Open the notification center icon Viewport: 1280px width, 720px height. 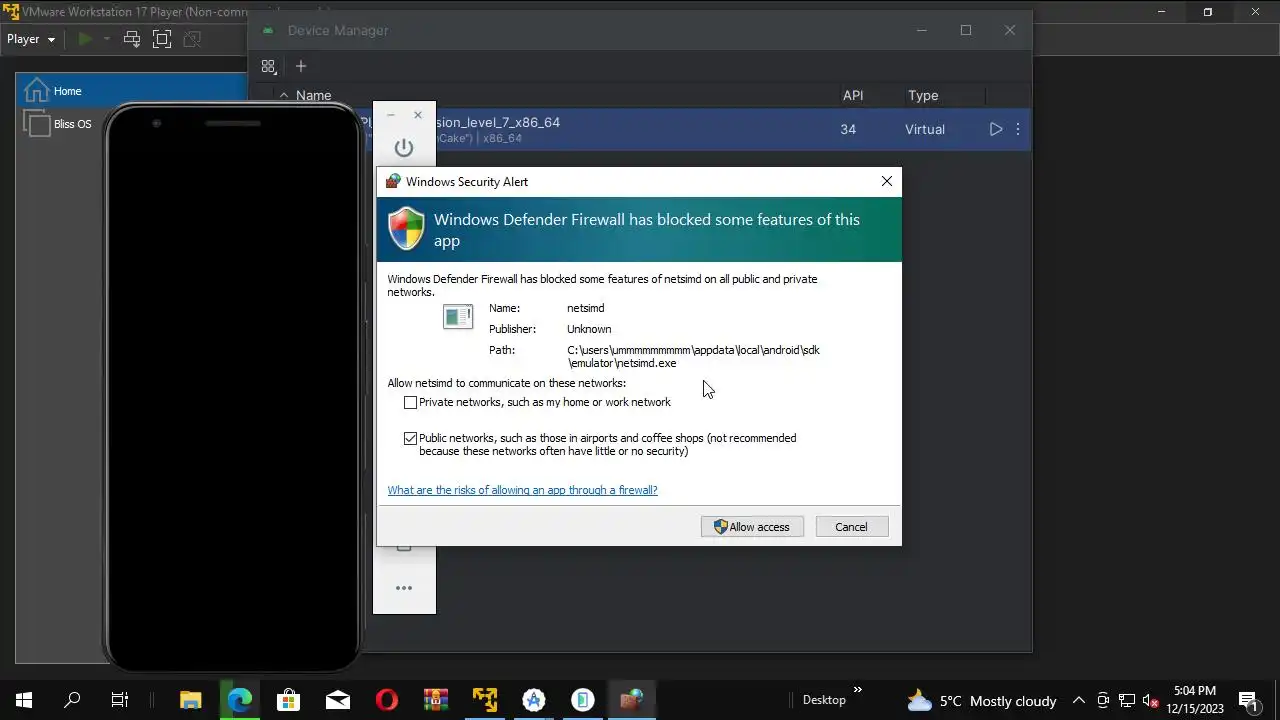[x=1248, y=700]
